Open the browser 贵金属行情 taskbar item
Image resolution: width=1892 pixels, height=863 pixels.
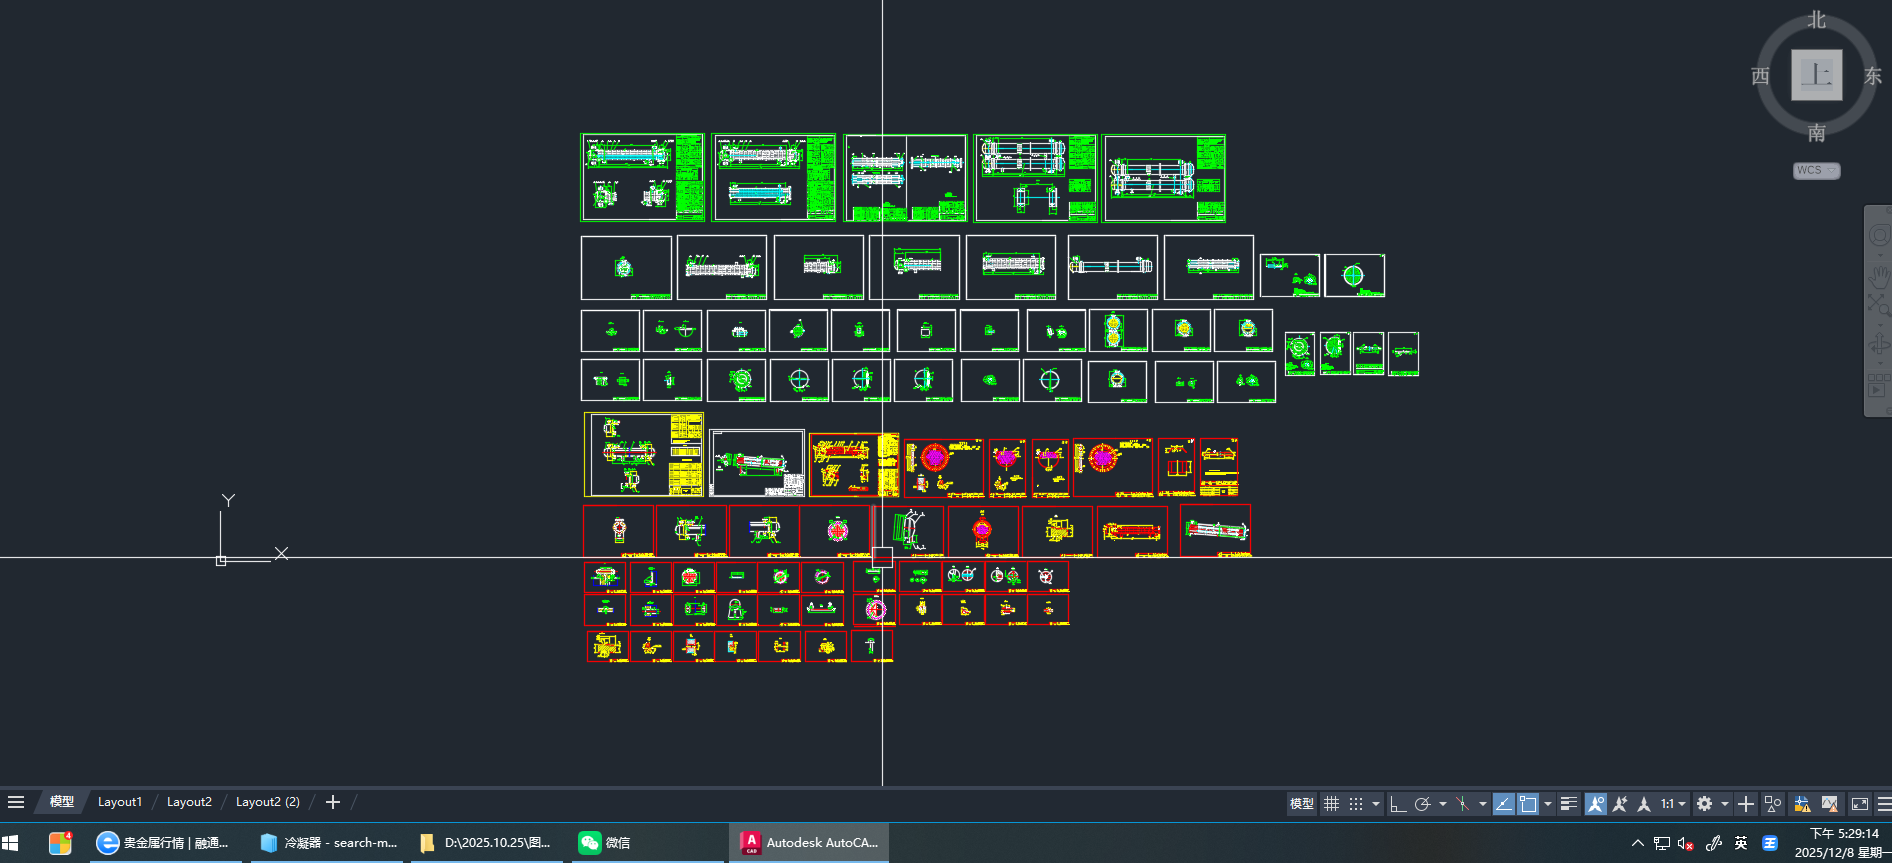click(166, 843)
